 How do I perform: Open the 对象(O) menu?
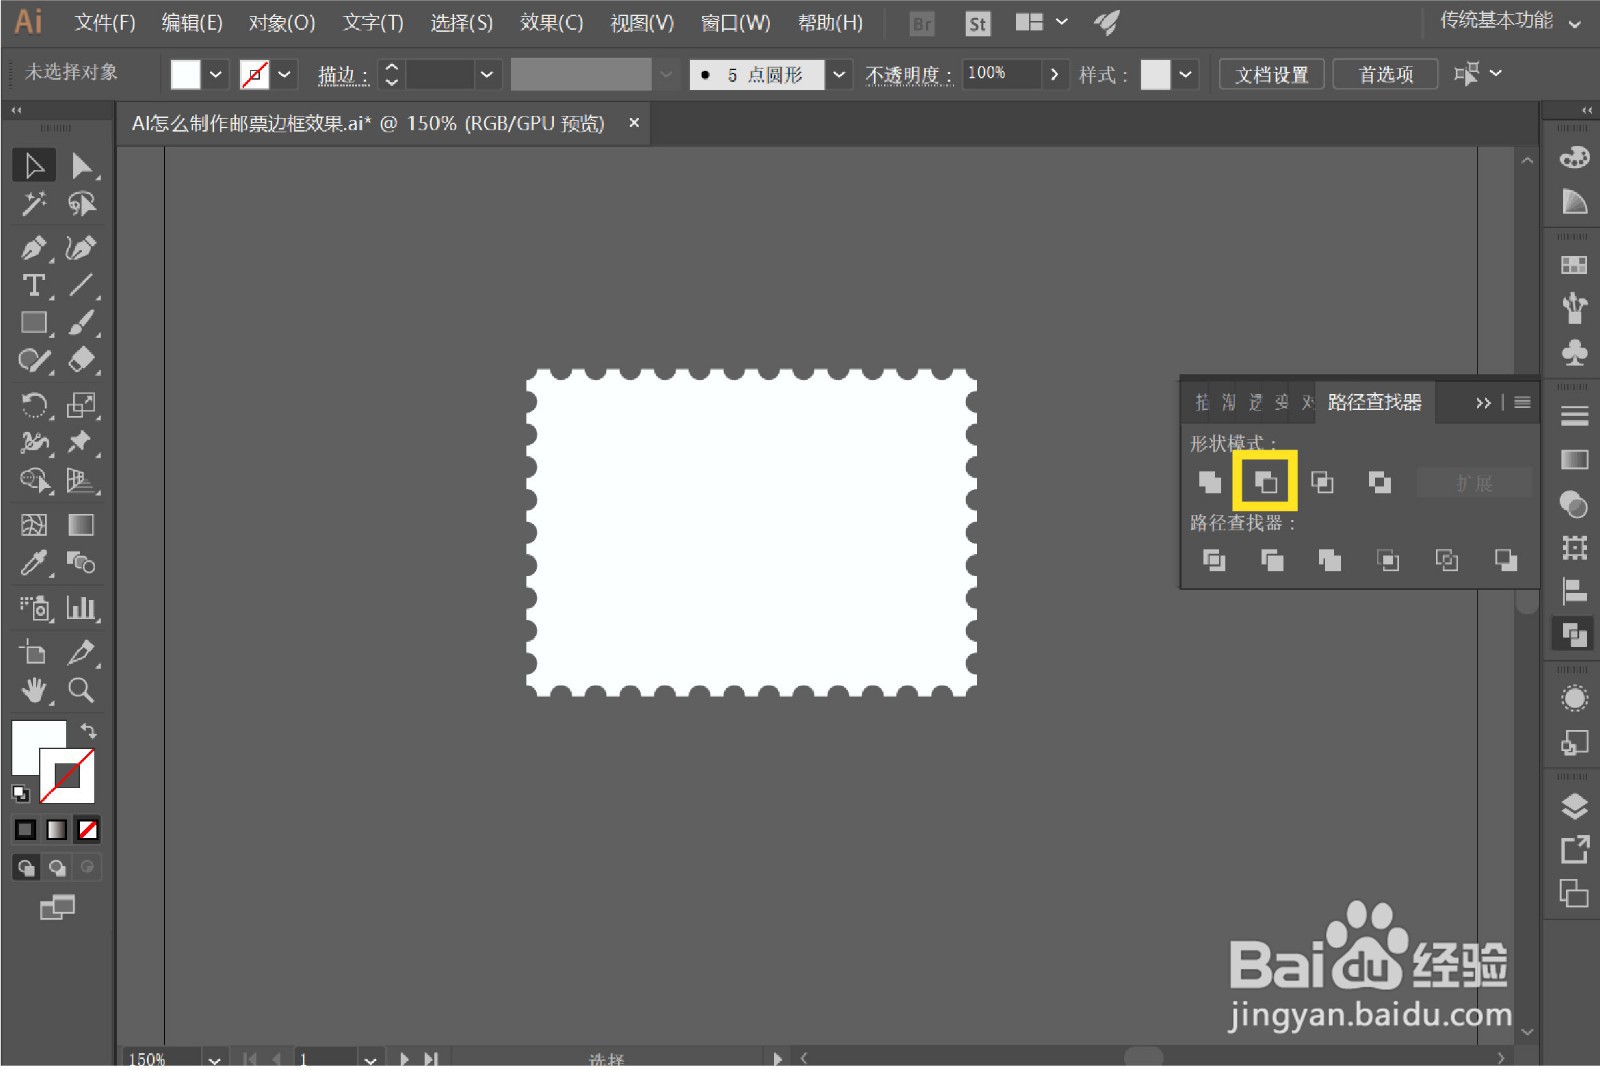282,22
